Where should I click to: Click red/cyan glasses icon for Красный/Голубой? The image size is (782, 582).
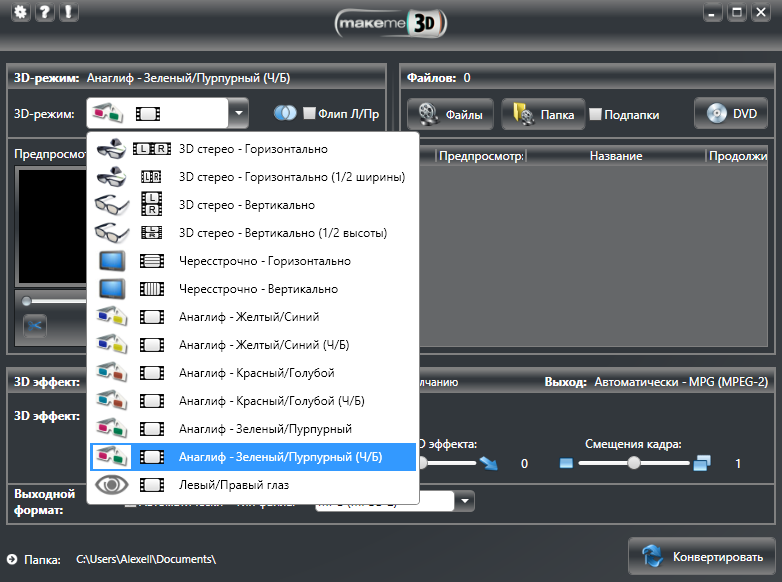[112, 373]
